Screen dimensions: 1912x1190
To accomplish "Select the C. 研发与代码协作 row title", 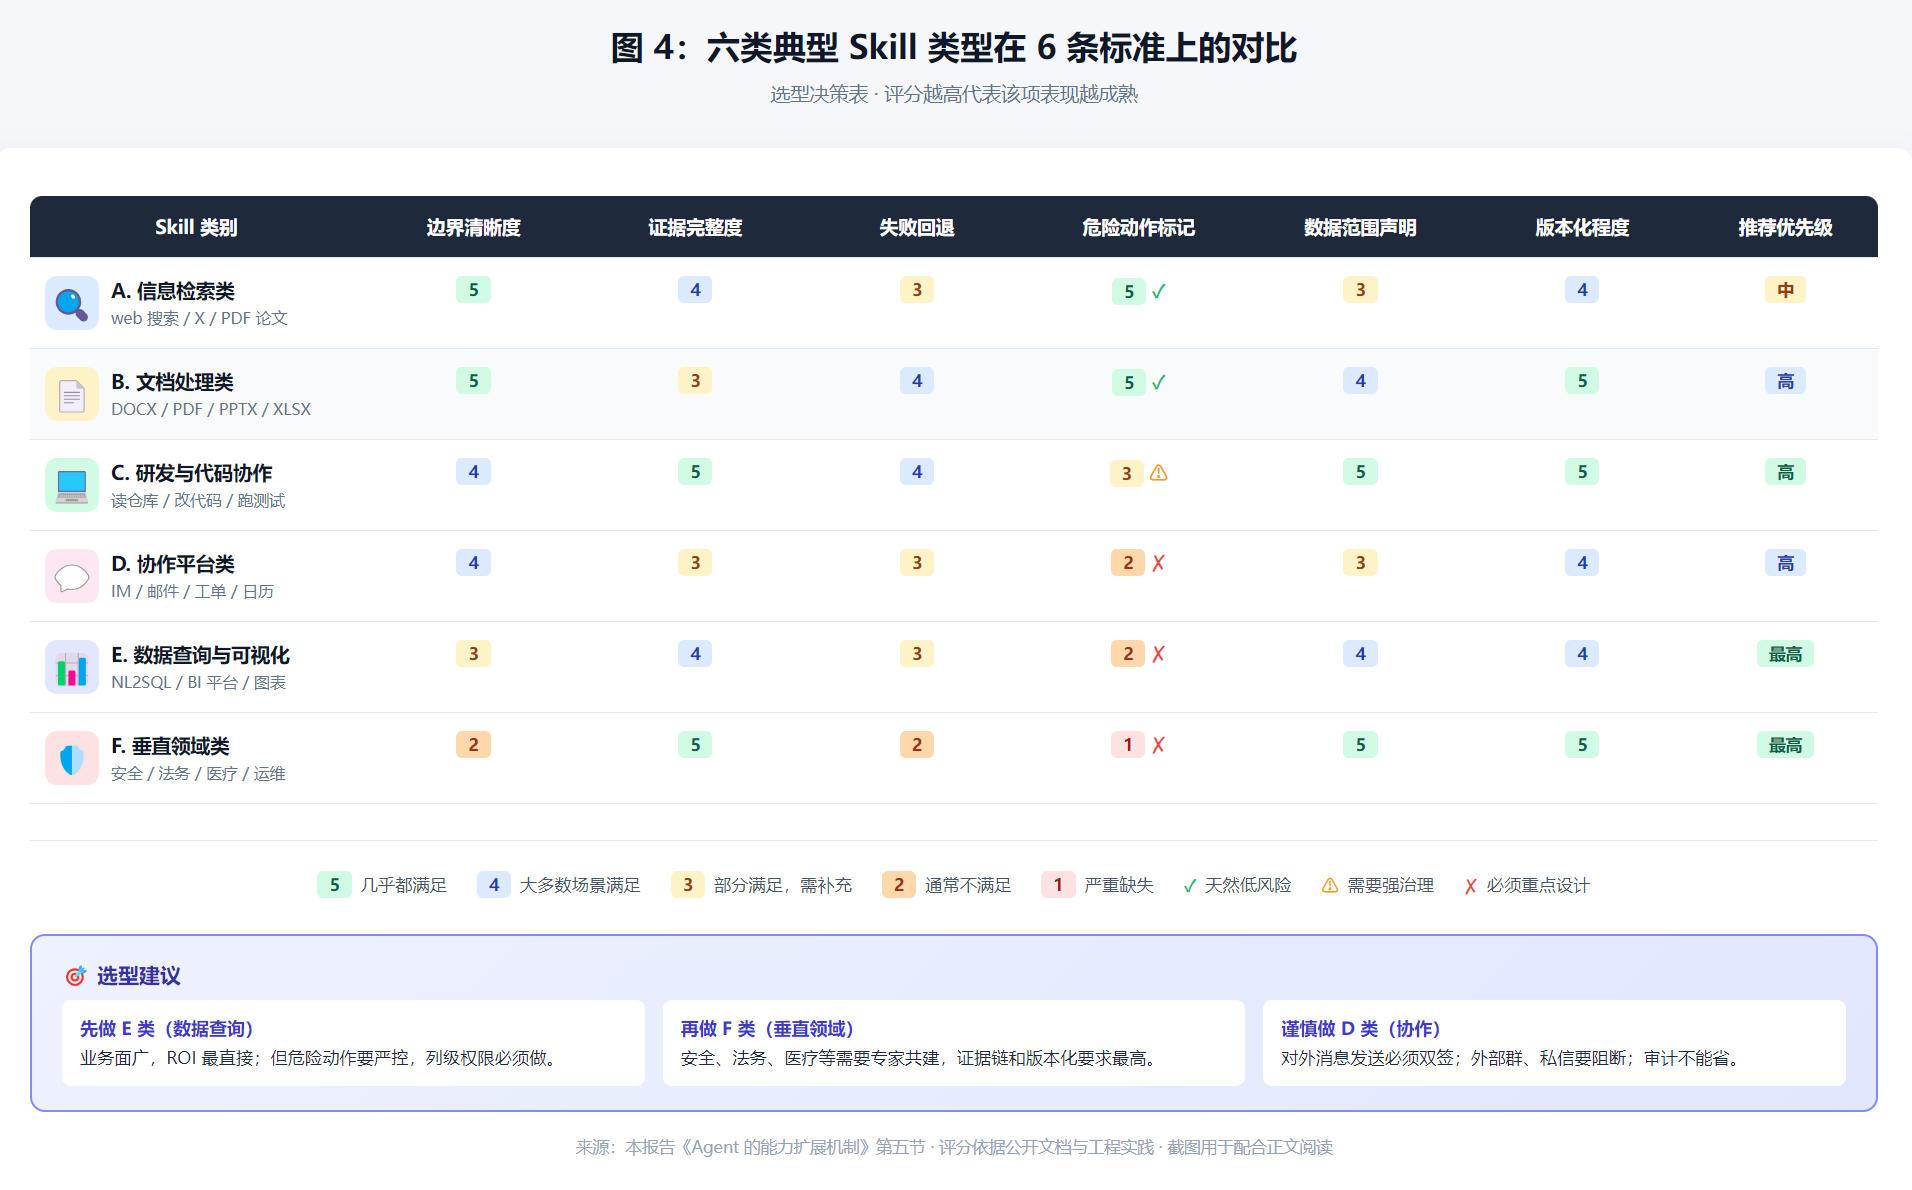I will (x=192, y=473).
